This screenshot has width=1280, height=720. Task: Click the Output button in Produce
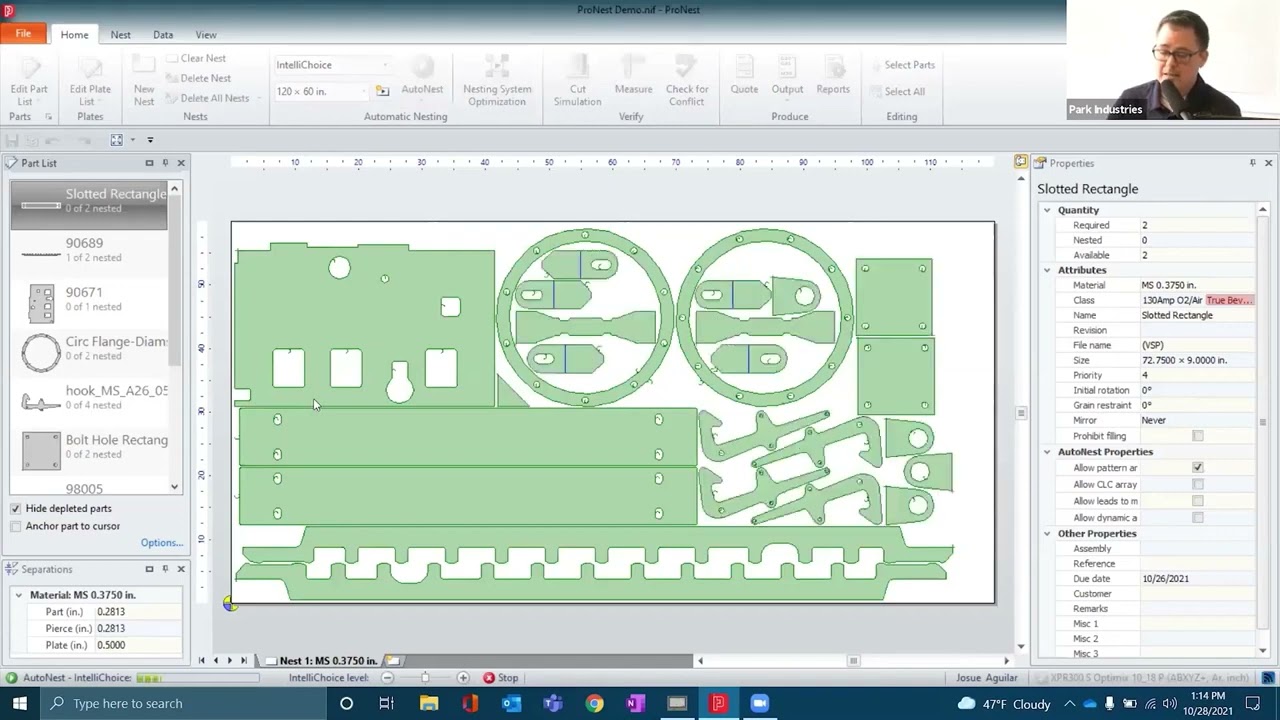click(787, 76)
